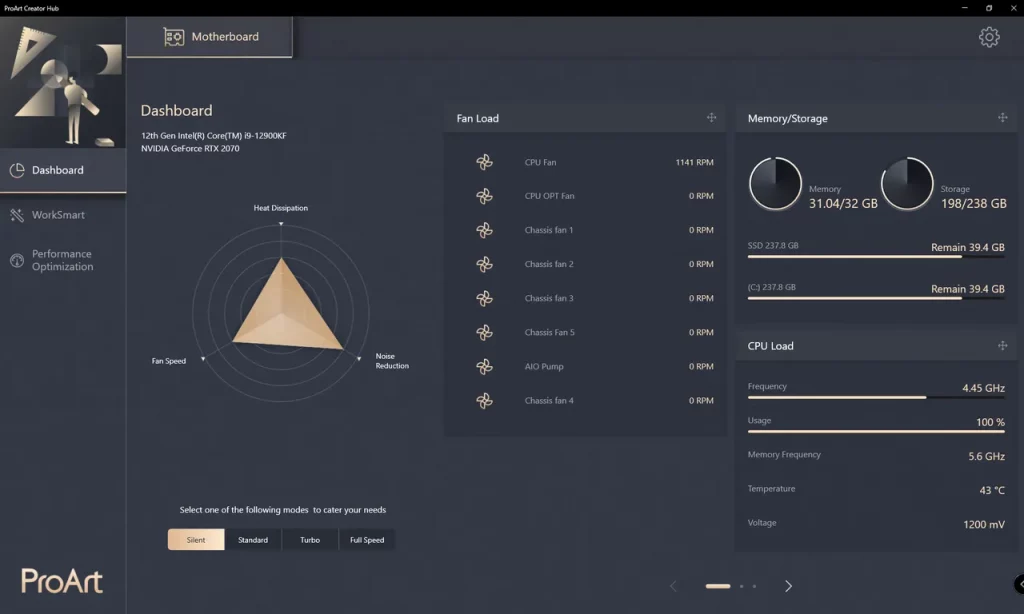Click the Heat Dissipation chart label

pos(281,208)
